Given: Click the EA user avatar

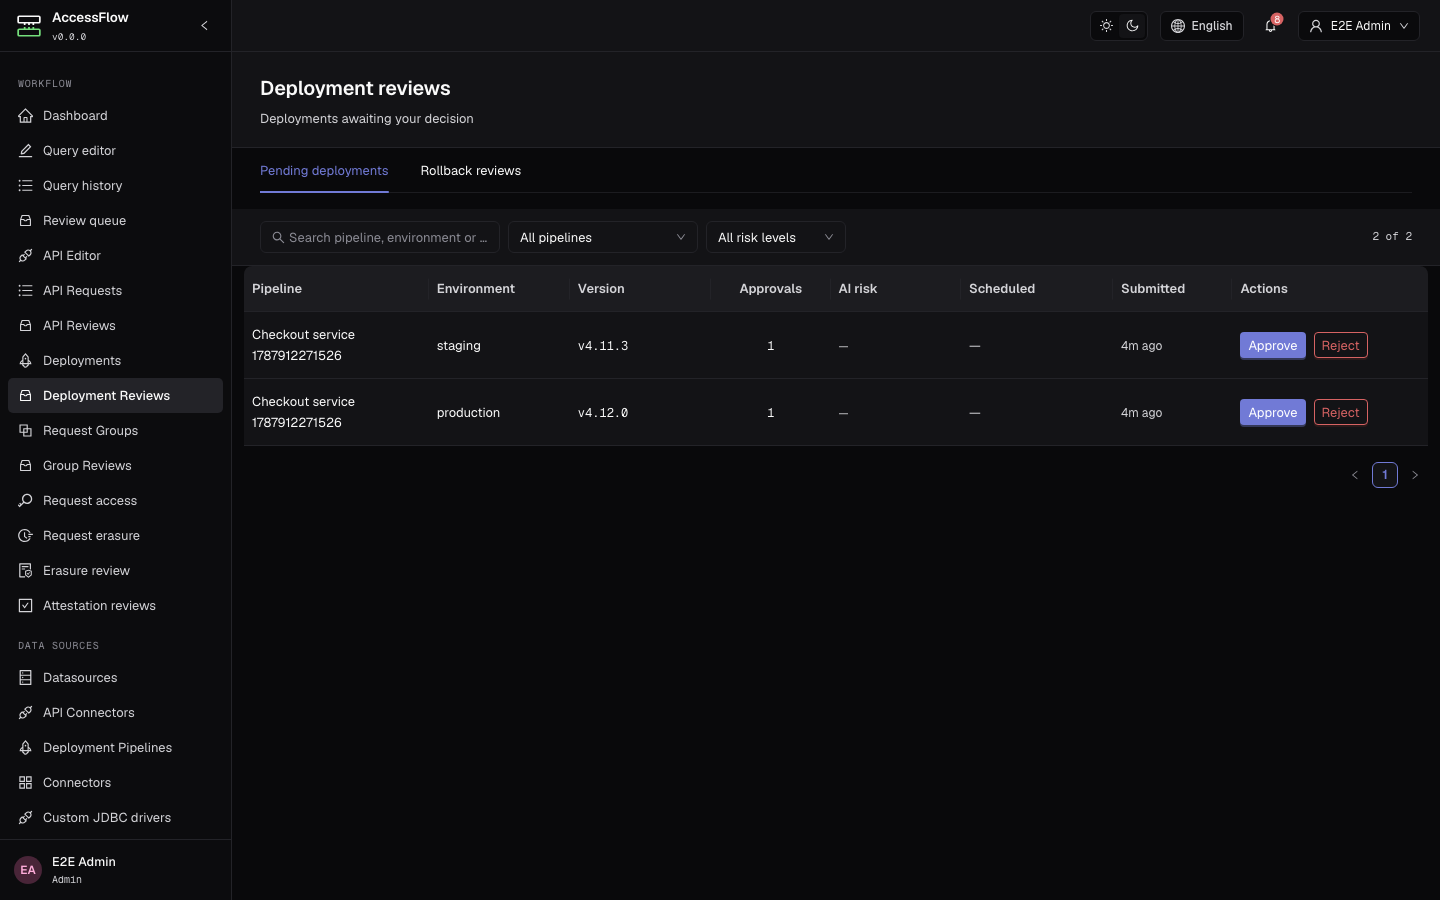Looking at the screenshot, I should coord(28,870).
